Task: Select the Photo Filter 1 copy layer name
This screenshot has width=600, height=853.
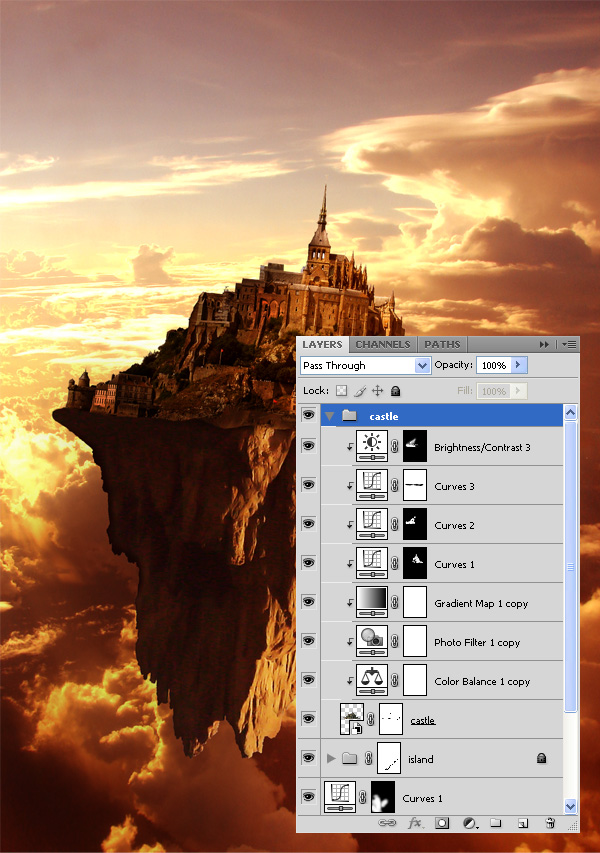Action: 477,642
